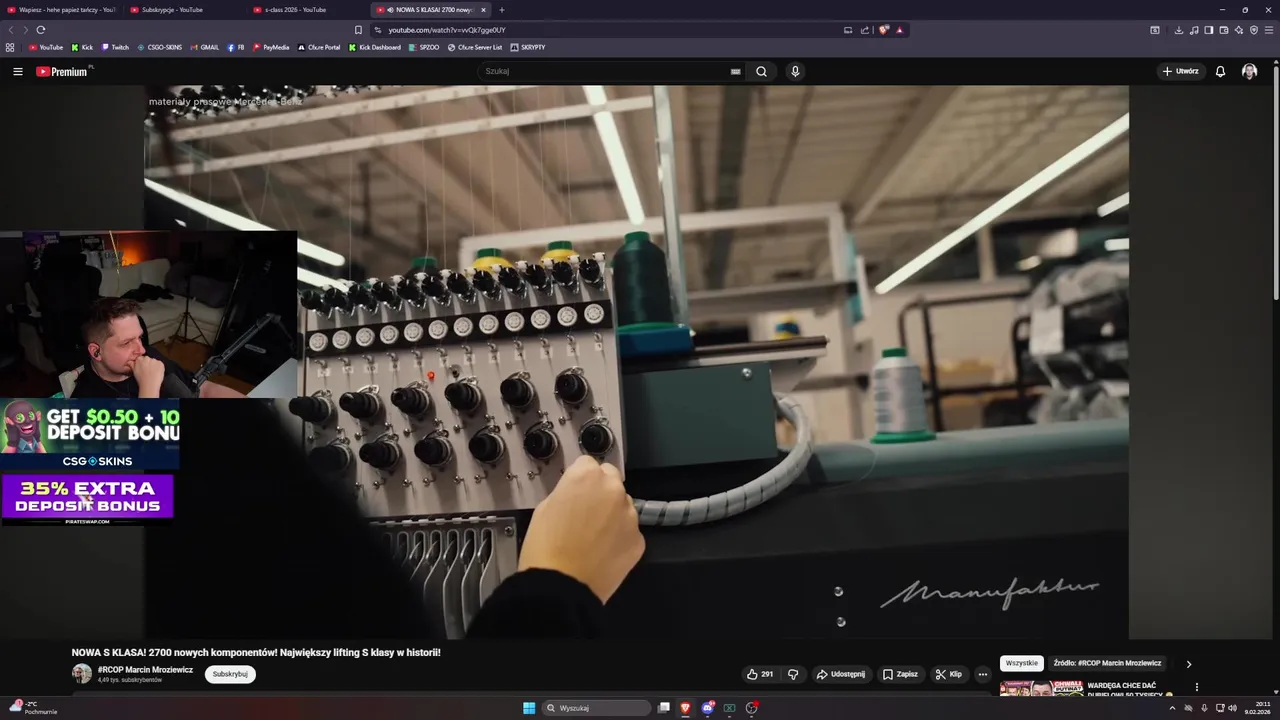Open #RCOP Marcin Mroziewicz channel name
Image resolution: width=1280 pixels, height=720 pixels.
coord(145,669)
